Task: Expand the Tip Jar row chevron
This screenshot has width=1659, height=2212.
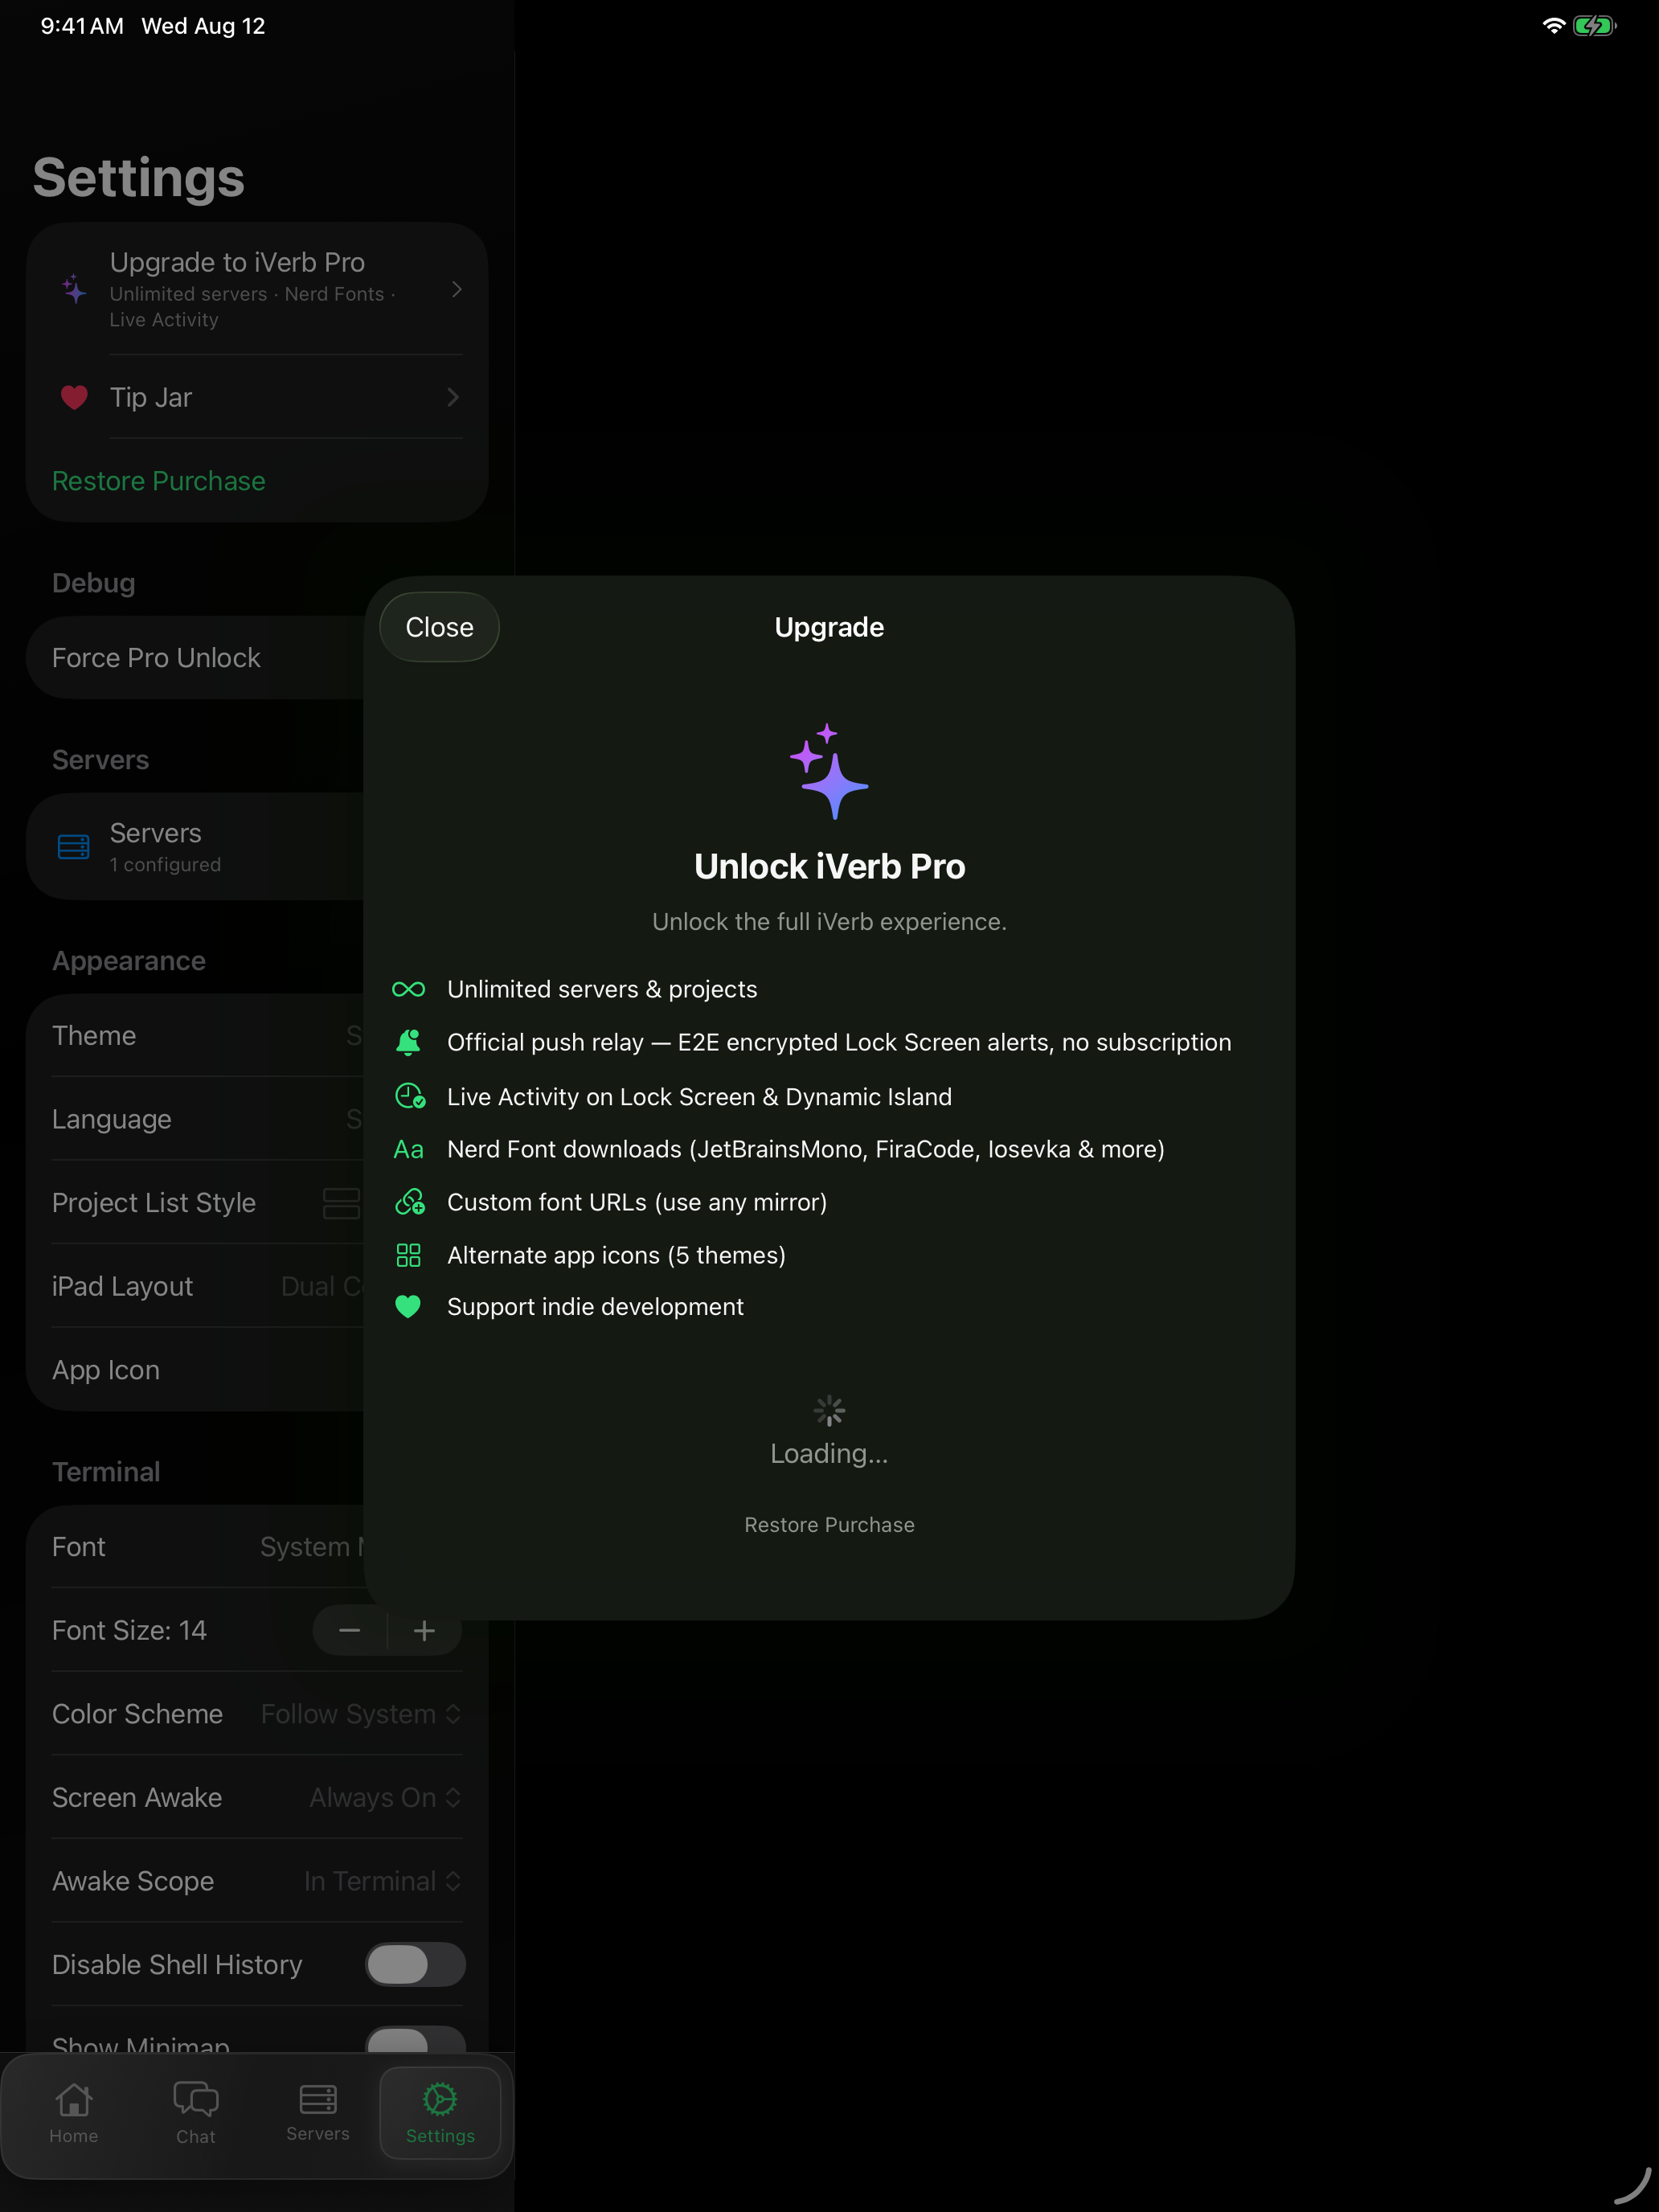Action: point(453,397)
